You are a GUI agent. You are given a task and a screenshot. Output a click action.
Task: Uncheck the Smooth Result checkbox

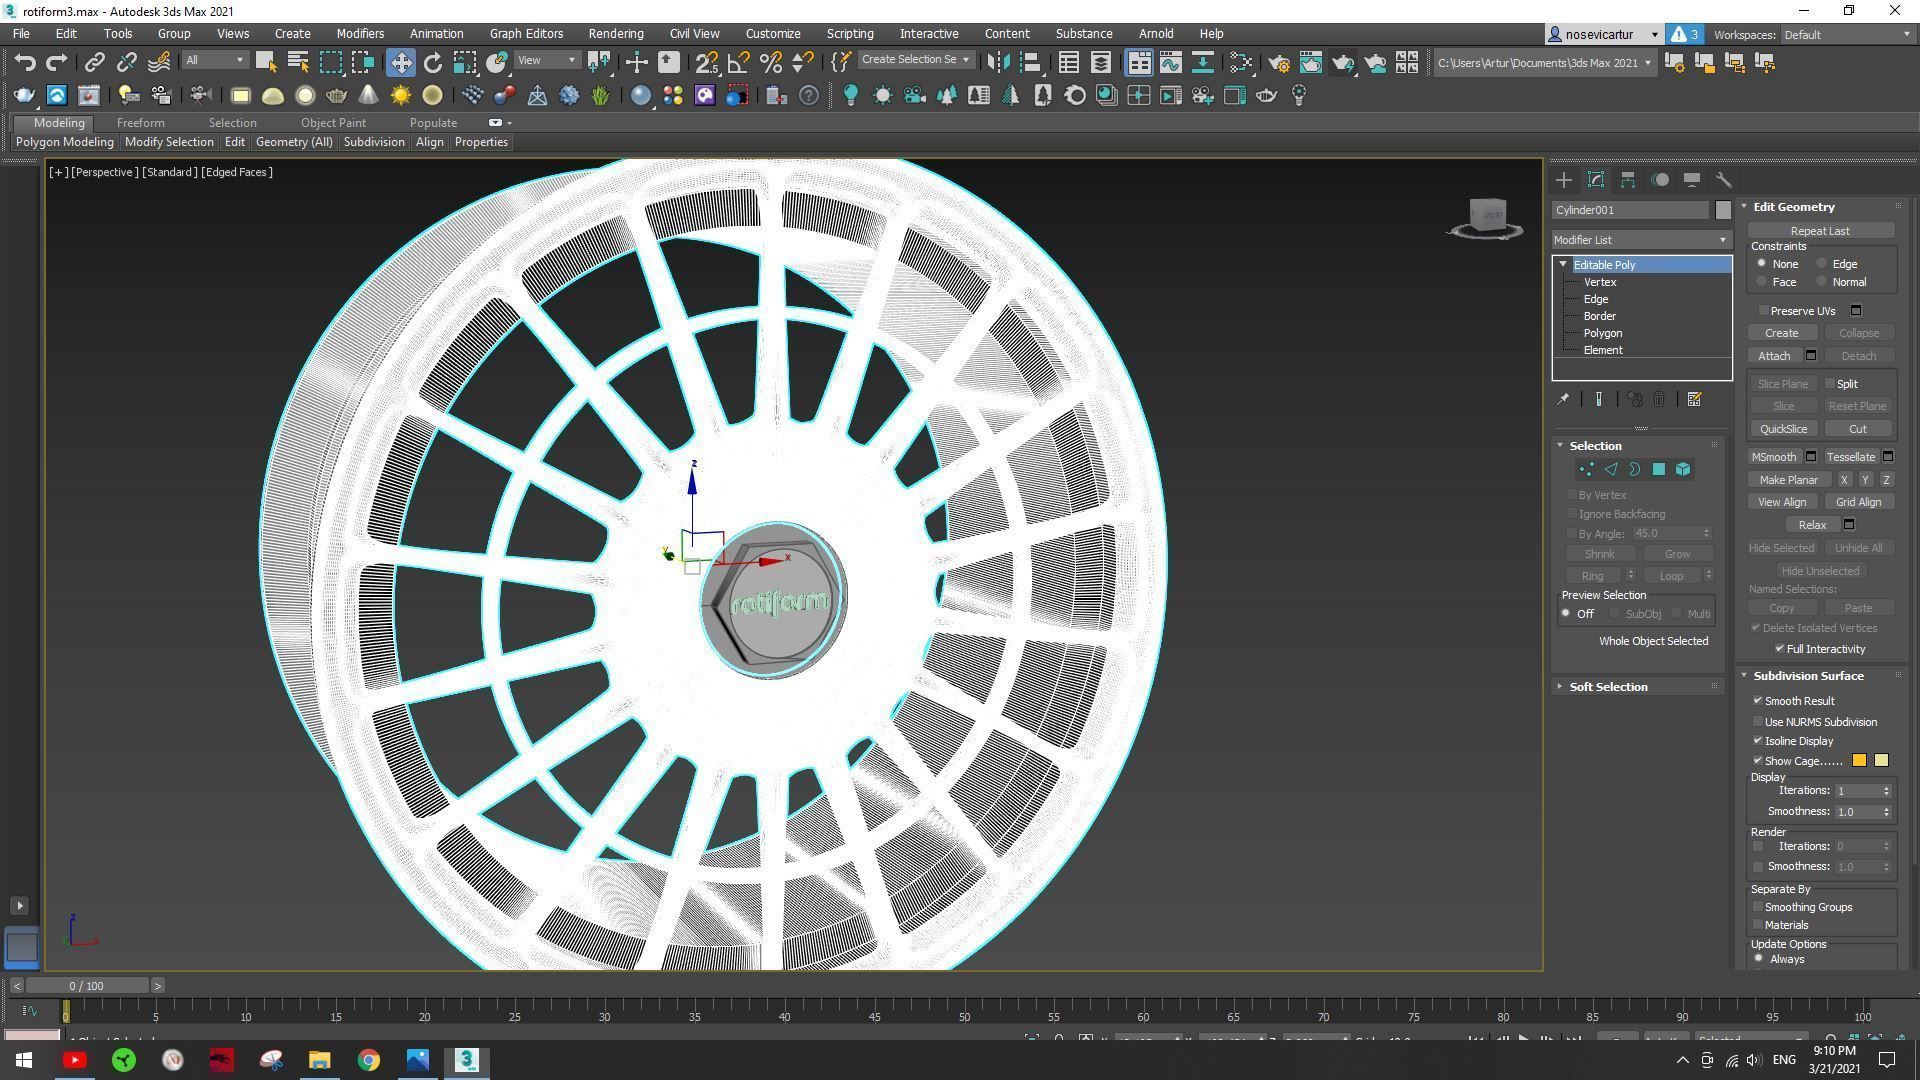pyautogui.click(x=1758, y=700)
